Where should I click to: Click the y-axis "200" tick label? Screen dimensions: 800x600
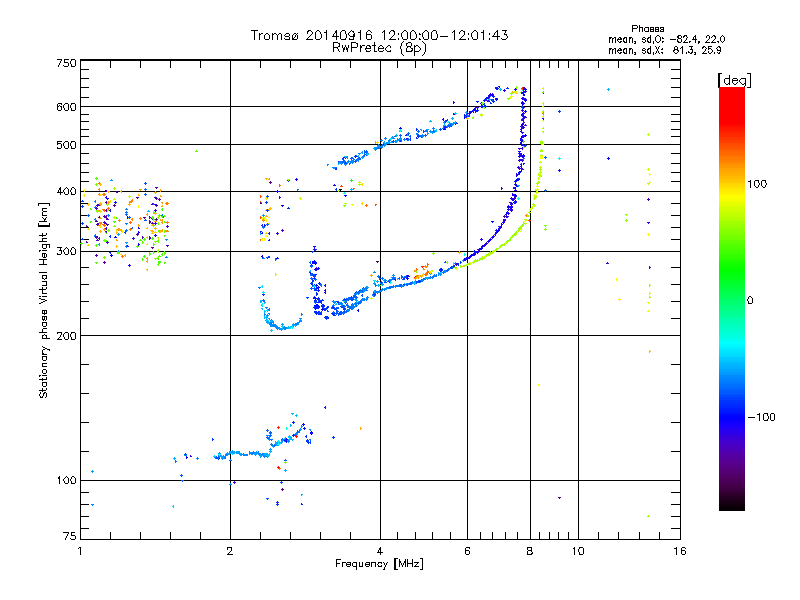pyautogui.click(x=66, y=336)
